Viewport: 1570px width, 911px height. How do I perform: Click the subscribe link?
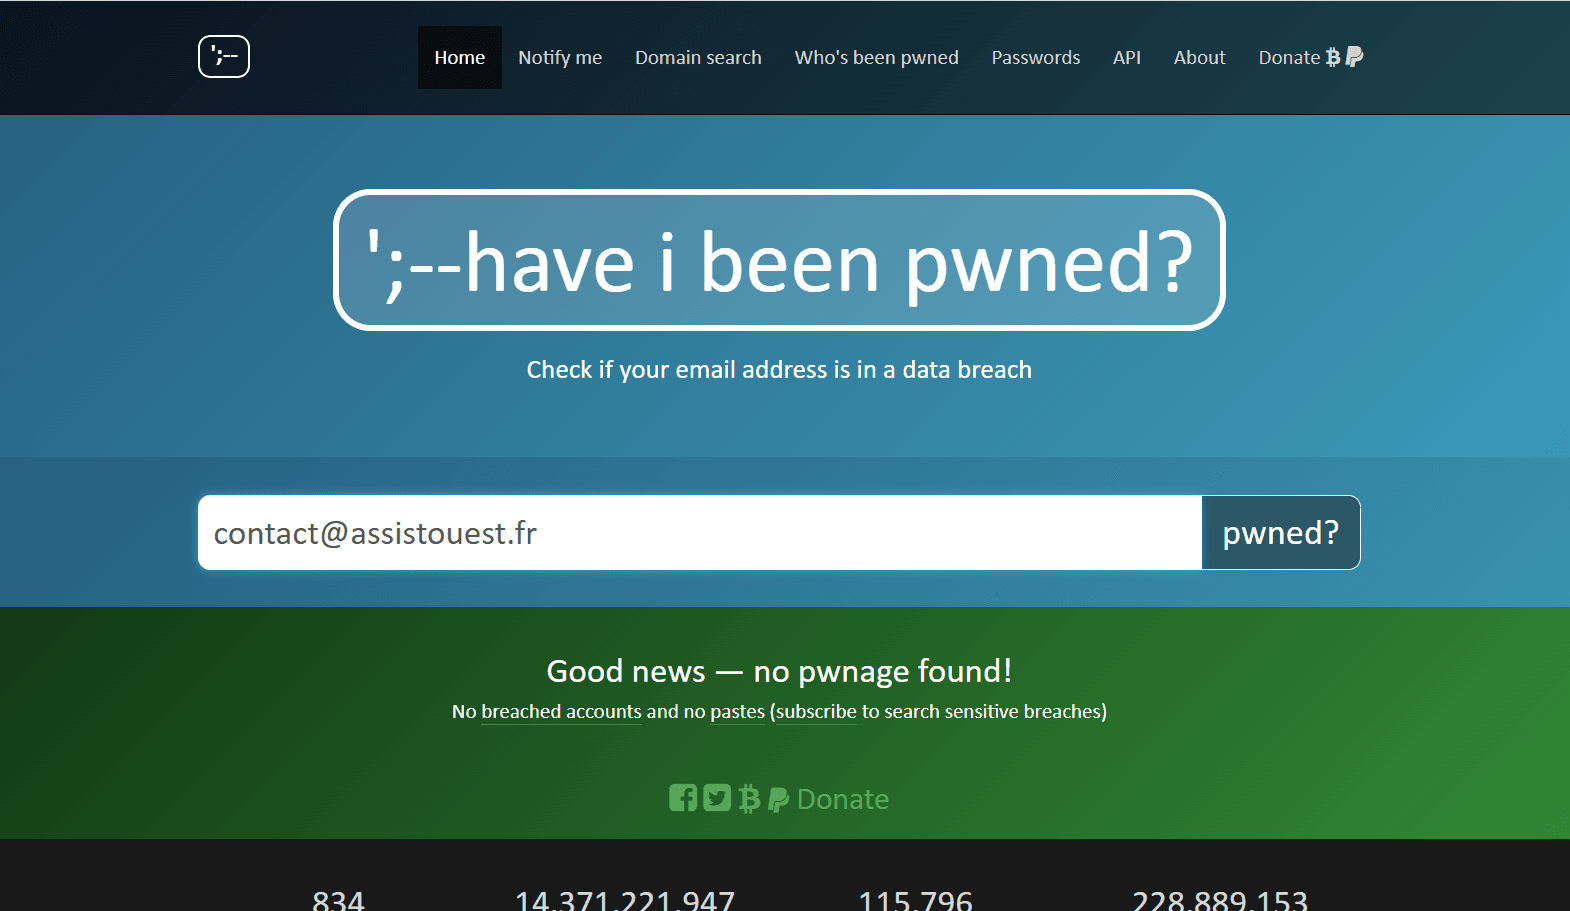(816, 711)
